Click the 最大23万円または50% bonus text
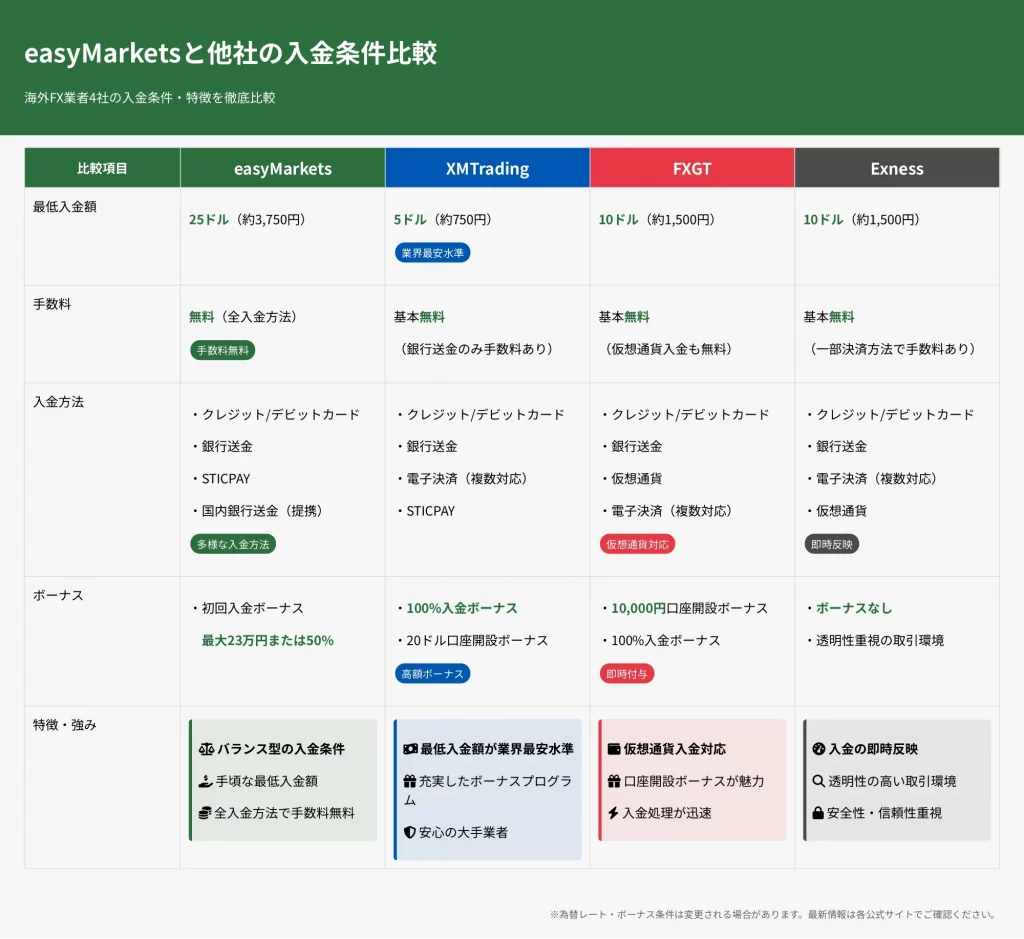This screenshot has width=1024, height=939. point(267,640)
